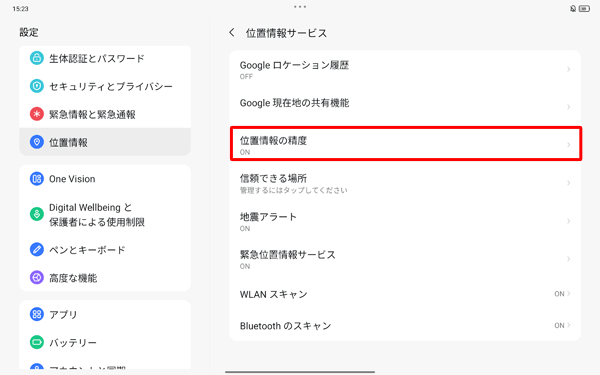
Task: Click chevron on 信頼できる場所 row
Action: point(569,183)
